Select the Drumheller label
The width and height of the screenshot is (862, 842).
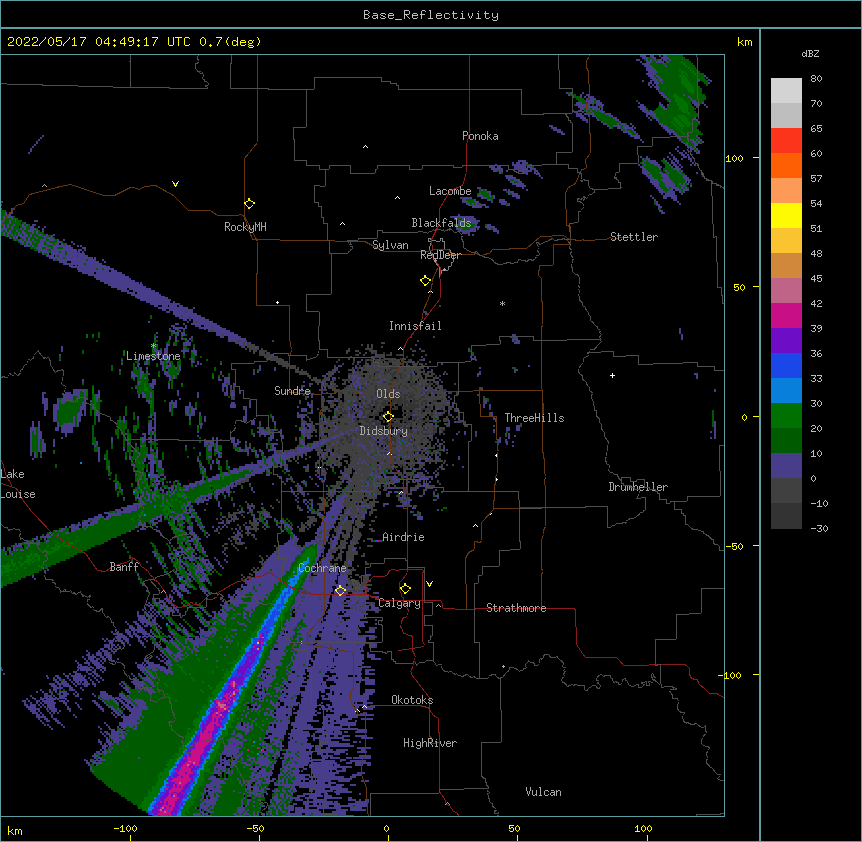tap(638, 487)
